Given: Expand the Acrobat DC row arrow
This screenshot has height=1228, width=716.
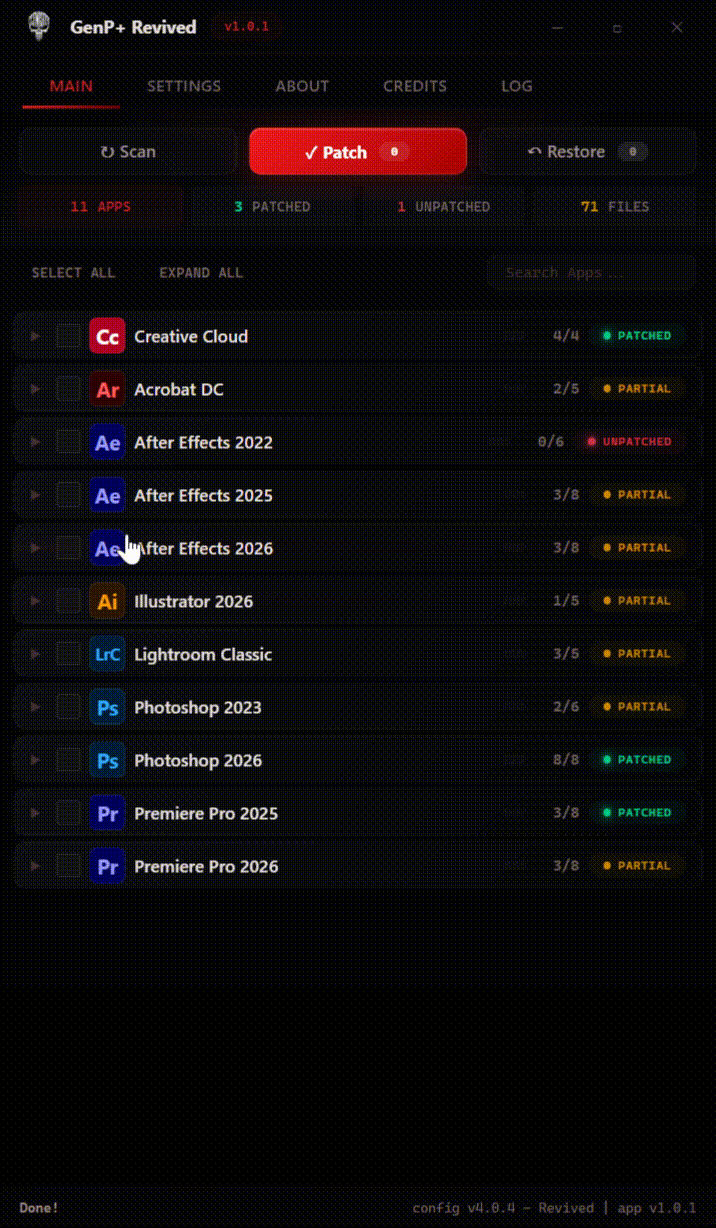Looking at the screenshot, I should (x=36, y=389).
